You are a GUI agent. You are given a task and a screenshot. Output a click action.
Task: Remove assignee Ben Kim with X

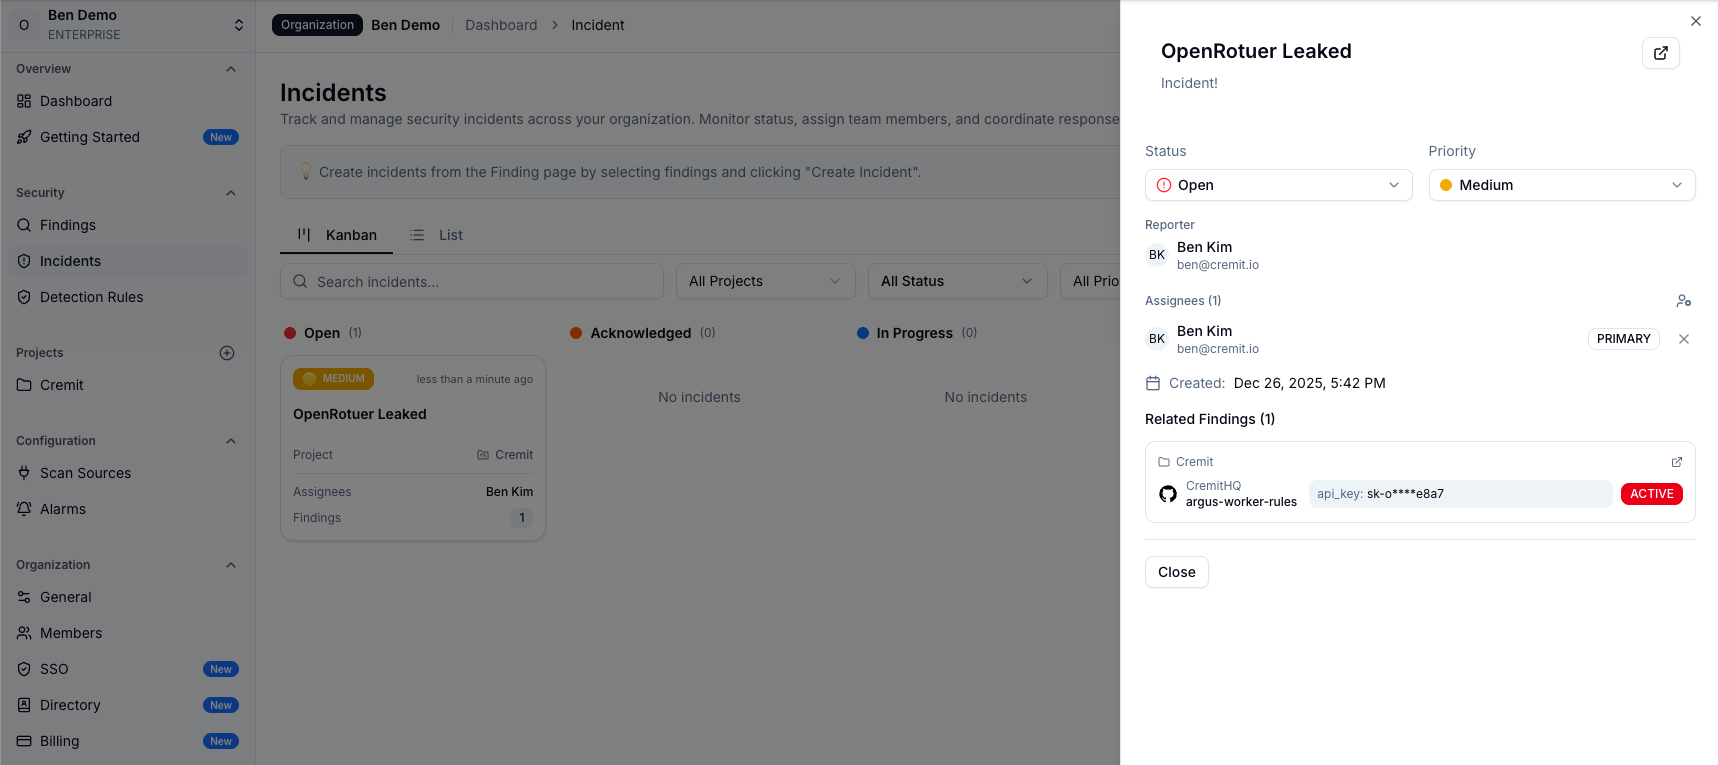pos(1683,339)
